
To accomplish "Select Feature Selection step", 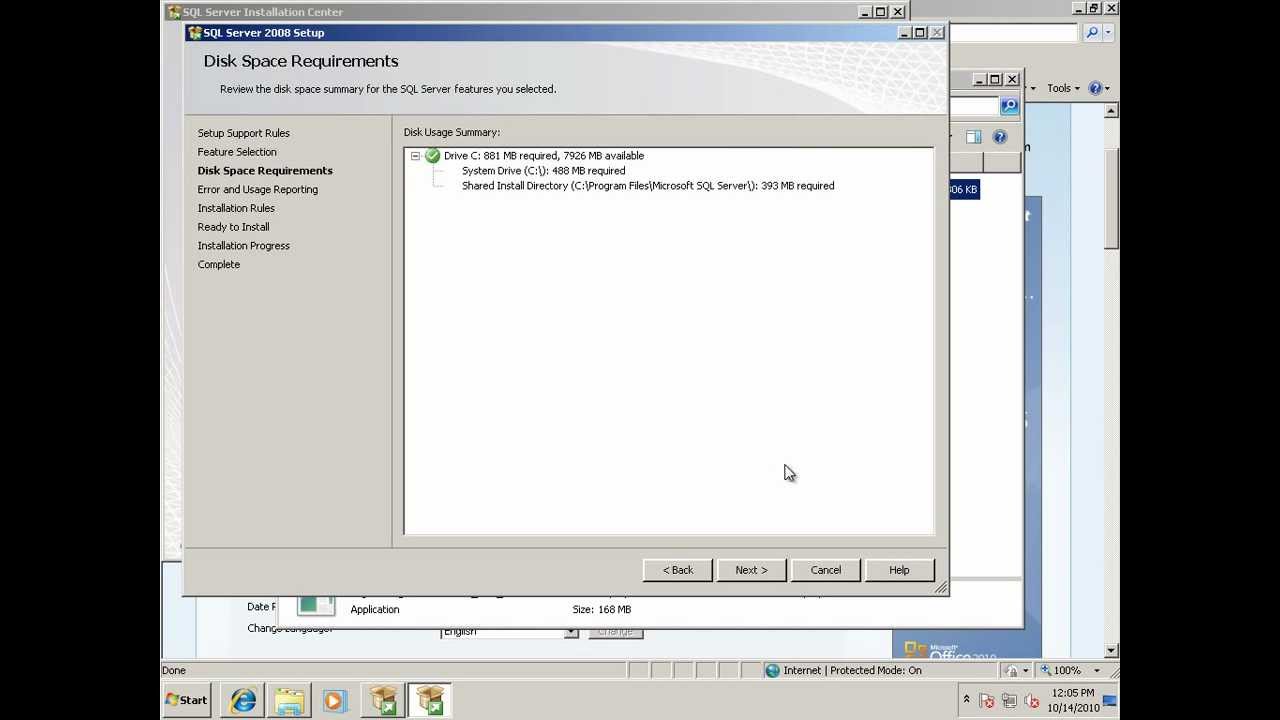I will (x=237, y=152).
